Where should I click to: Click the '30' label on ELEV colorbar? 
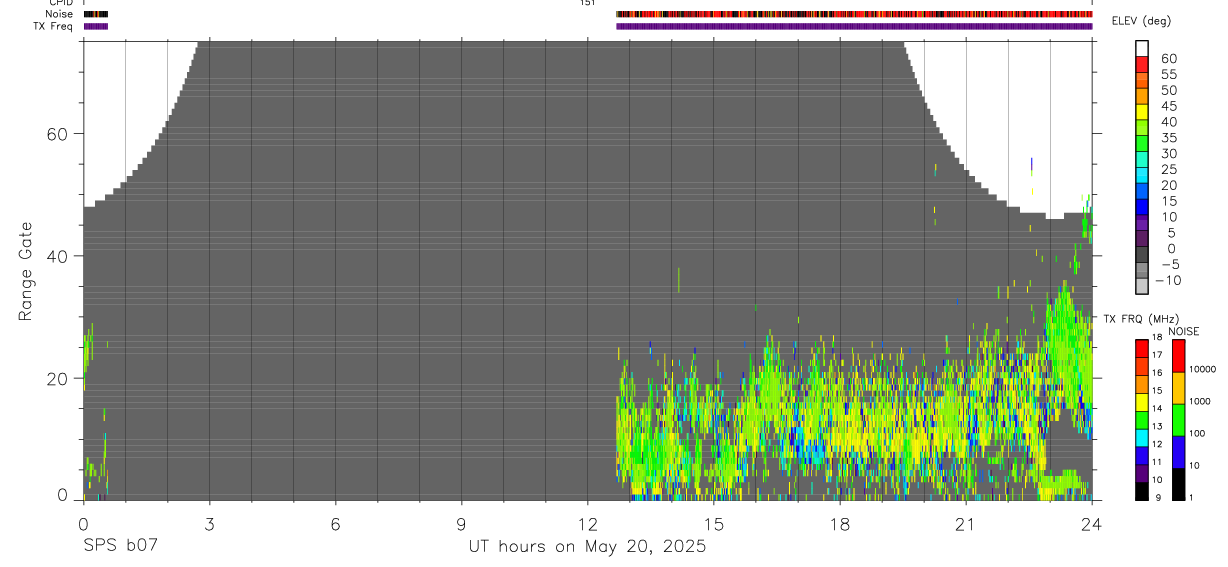pos(1169,153)
